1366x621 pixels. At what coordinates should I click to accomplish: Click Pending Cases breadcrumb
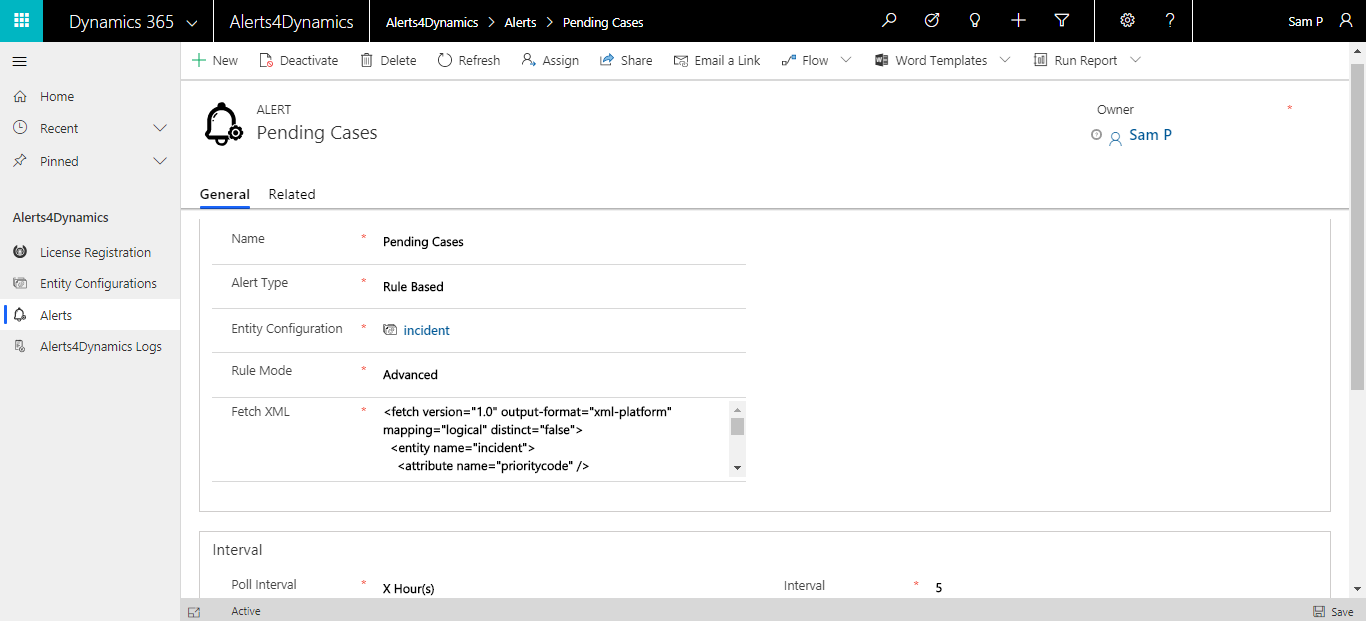click(603, 22)
